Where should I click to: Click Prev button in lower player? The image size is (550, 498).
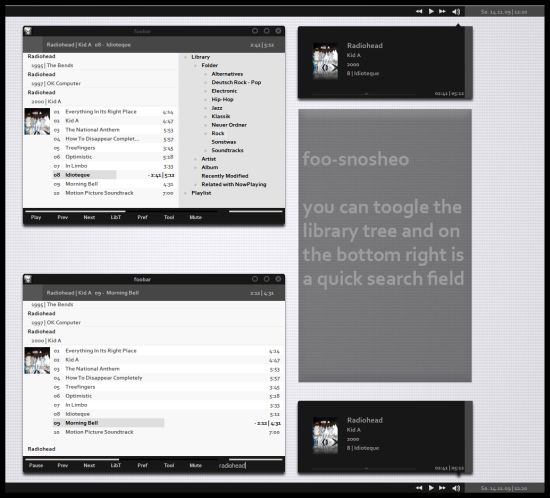(62, 465)
